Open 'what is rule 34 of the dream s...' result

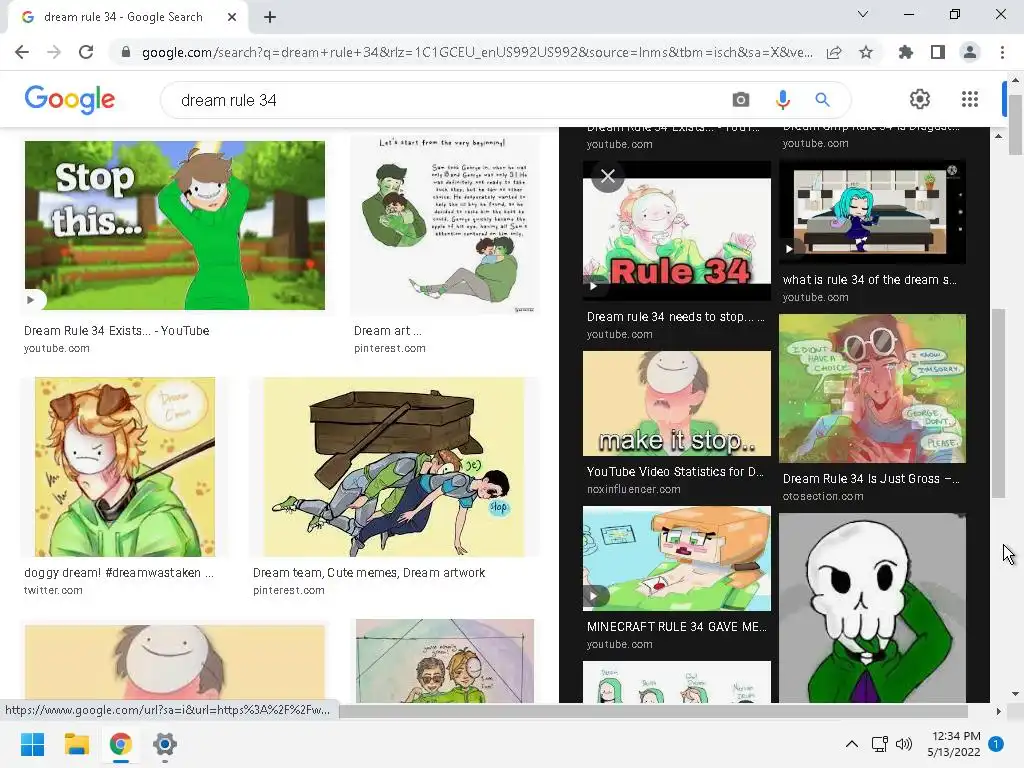pos(869,280)
